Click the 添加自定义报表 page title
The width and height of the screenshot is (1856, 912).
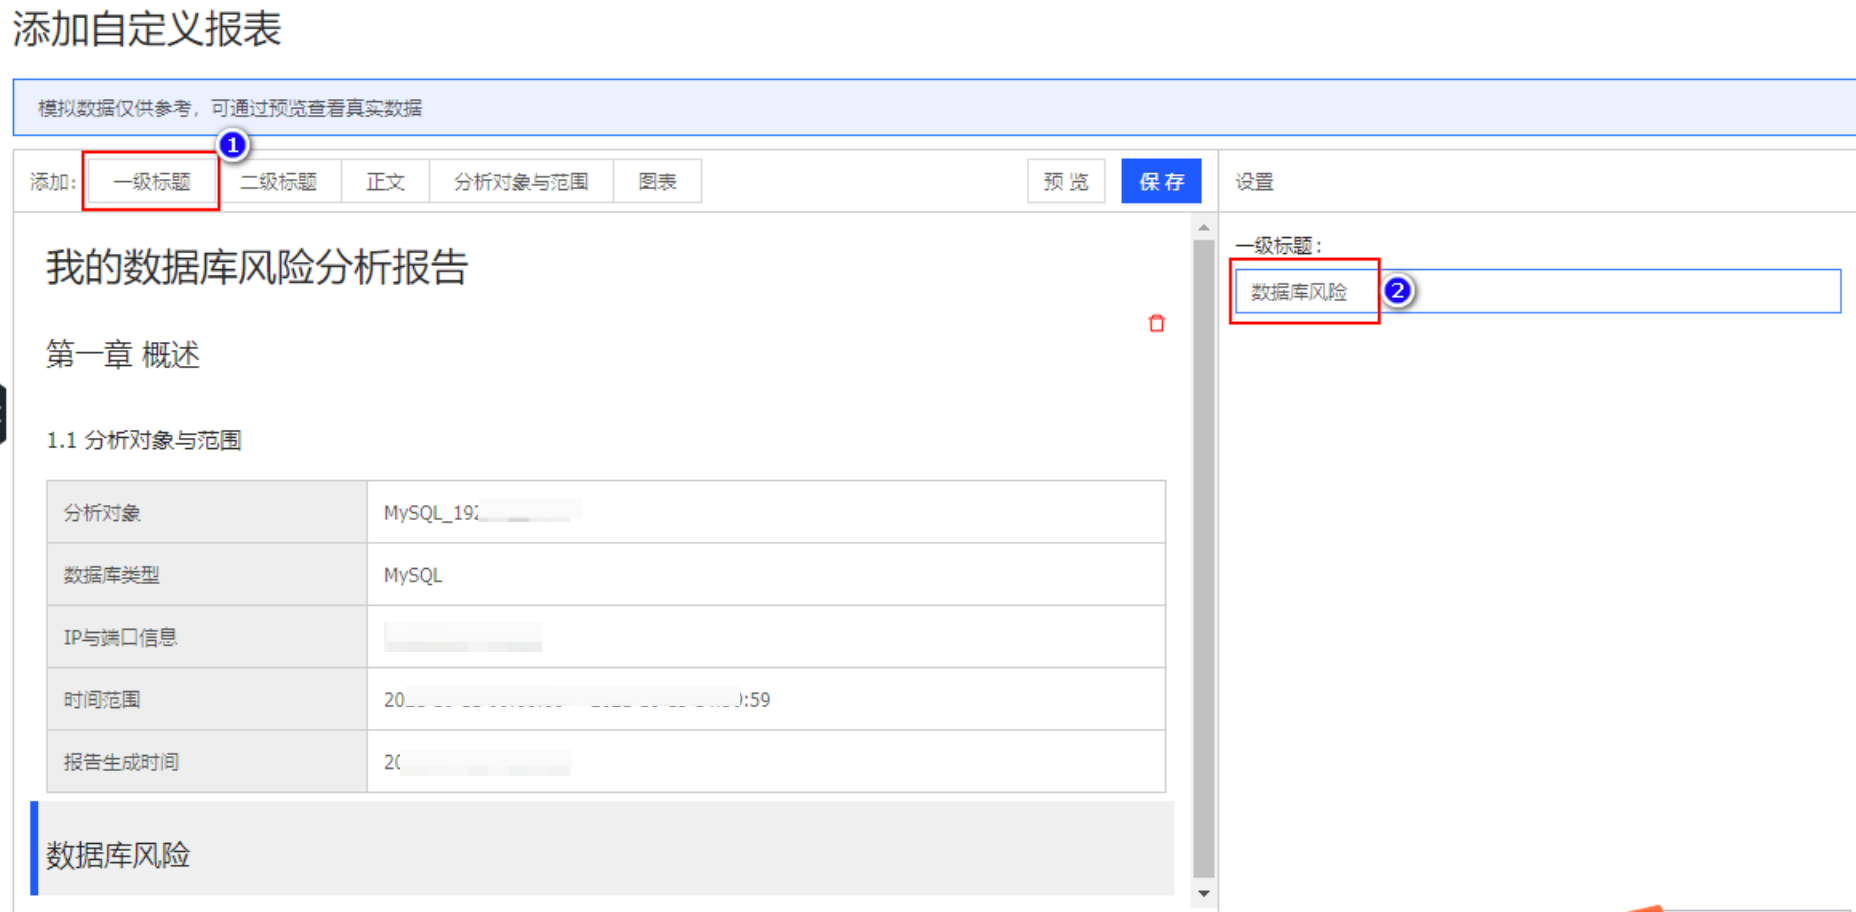[x=147, y=28]
